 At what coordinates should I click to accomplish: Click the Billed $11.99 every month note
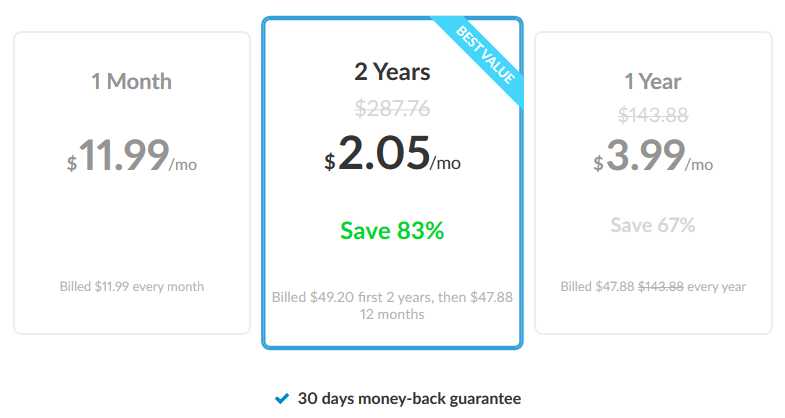coord(132,286)
